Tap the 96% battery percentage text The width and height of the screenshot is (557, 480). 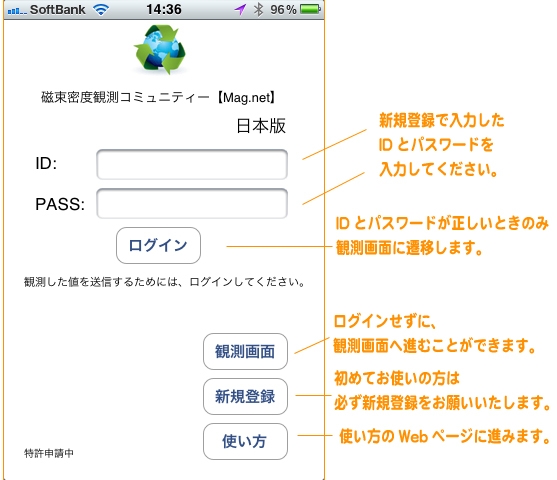click(x=283, y=10)
